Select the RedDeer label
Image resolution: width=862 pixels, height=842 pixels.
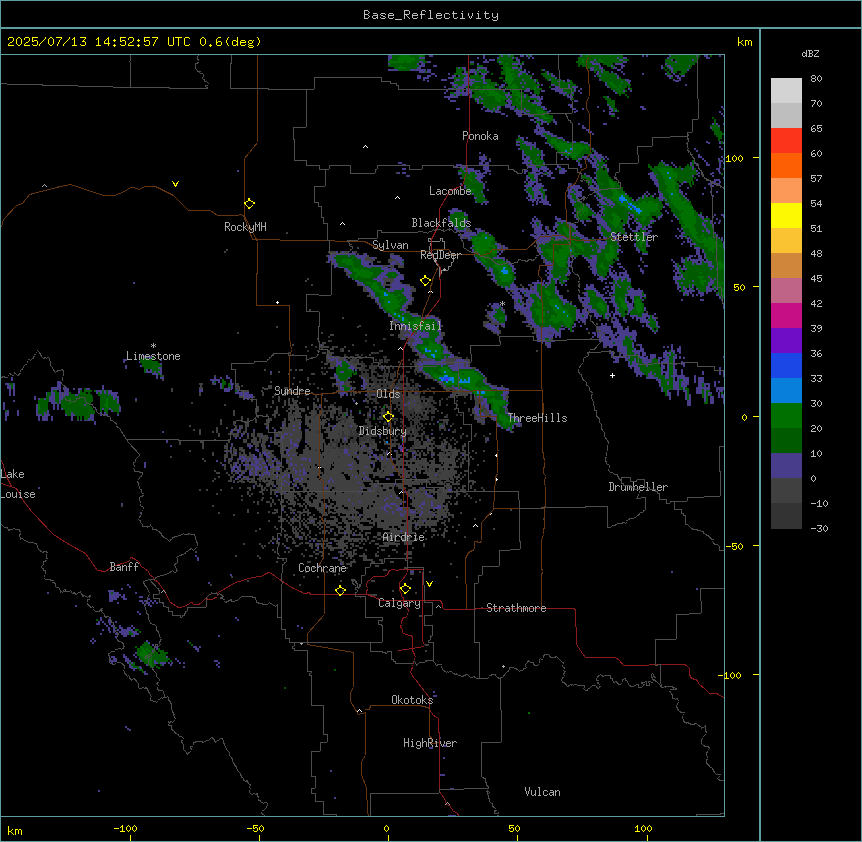coord(440,255)
